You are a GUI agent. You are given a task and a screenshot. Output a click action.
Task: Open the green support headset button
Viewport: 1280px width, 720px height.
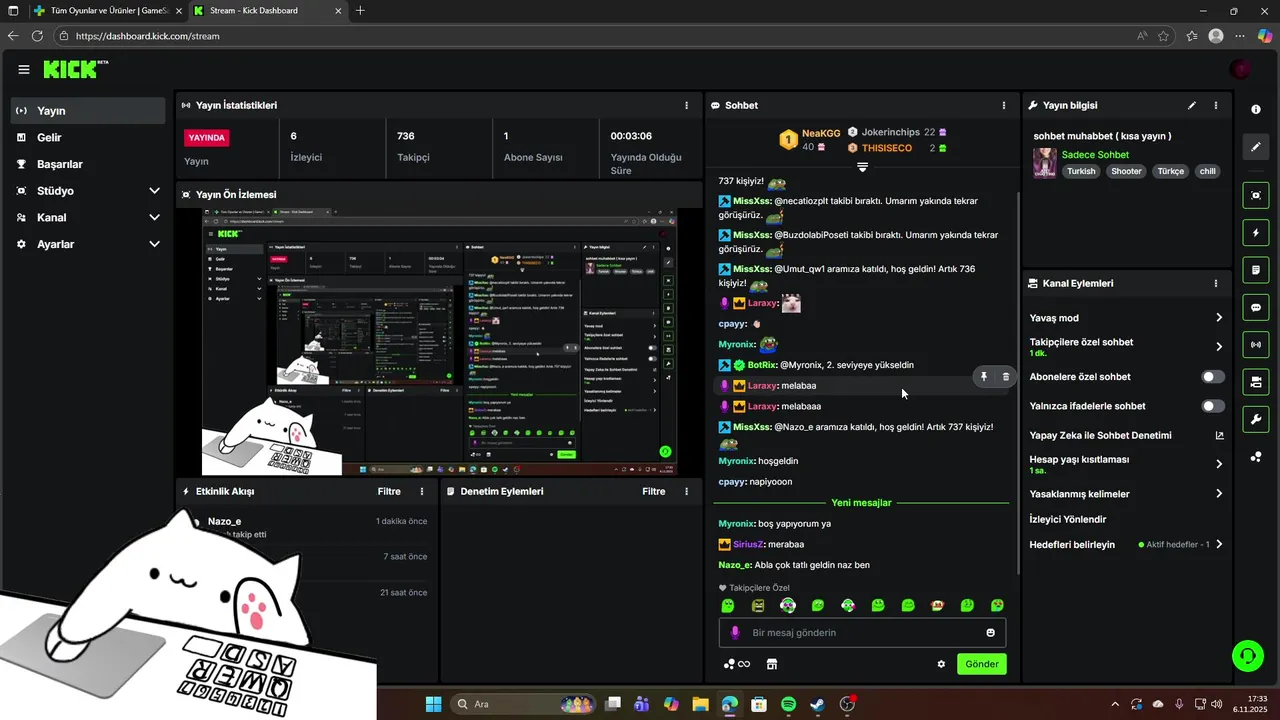(1248, 656)
